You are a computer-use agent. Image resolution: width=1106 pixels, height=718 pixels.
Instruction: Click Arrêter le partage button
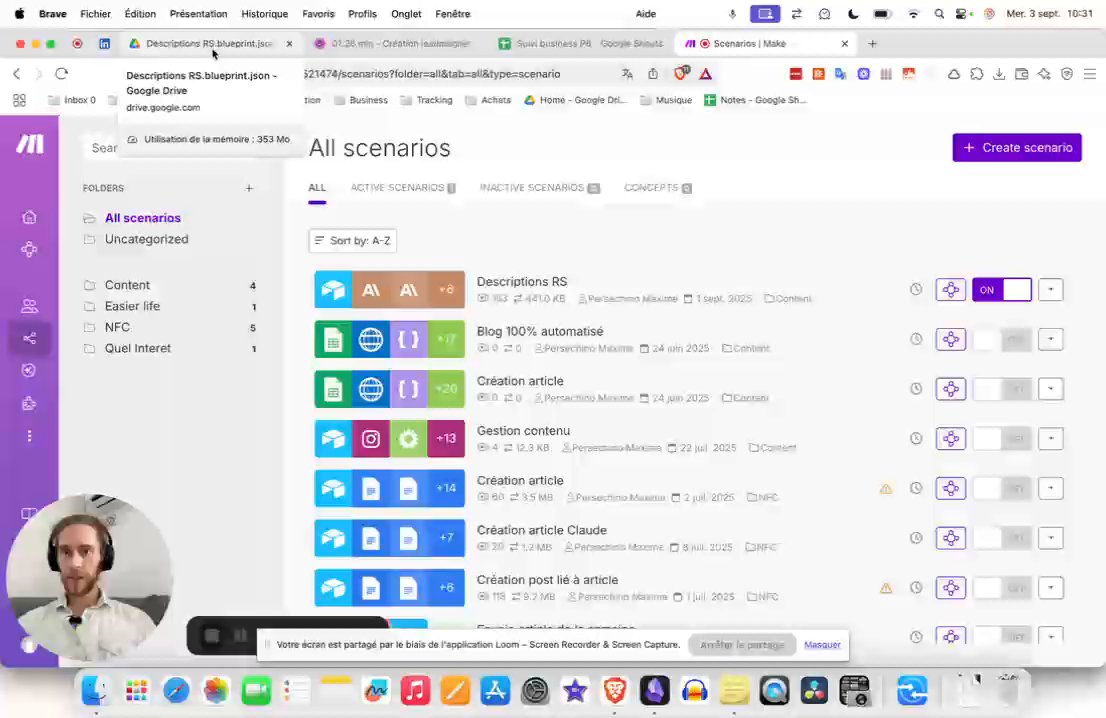[x=742, y=645]
